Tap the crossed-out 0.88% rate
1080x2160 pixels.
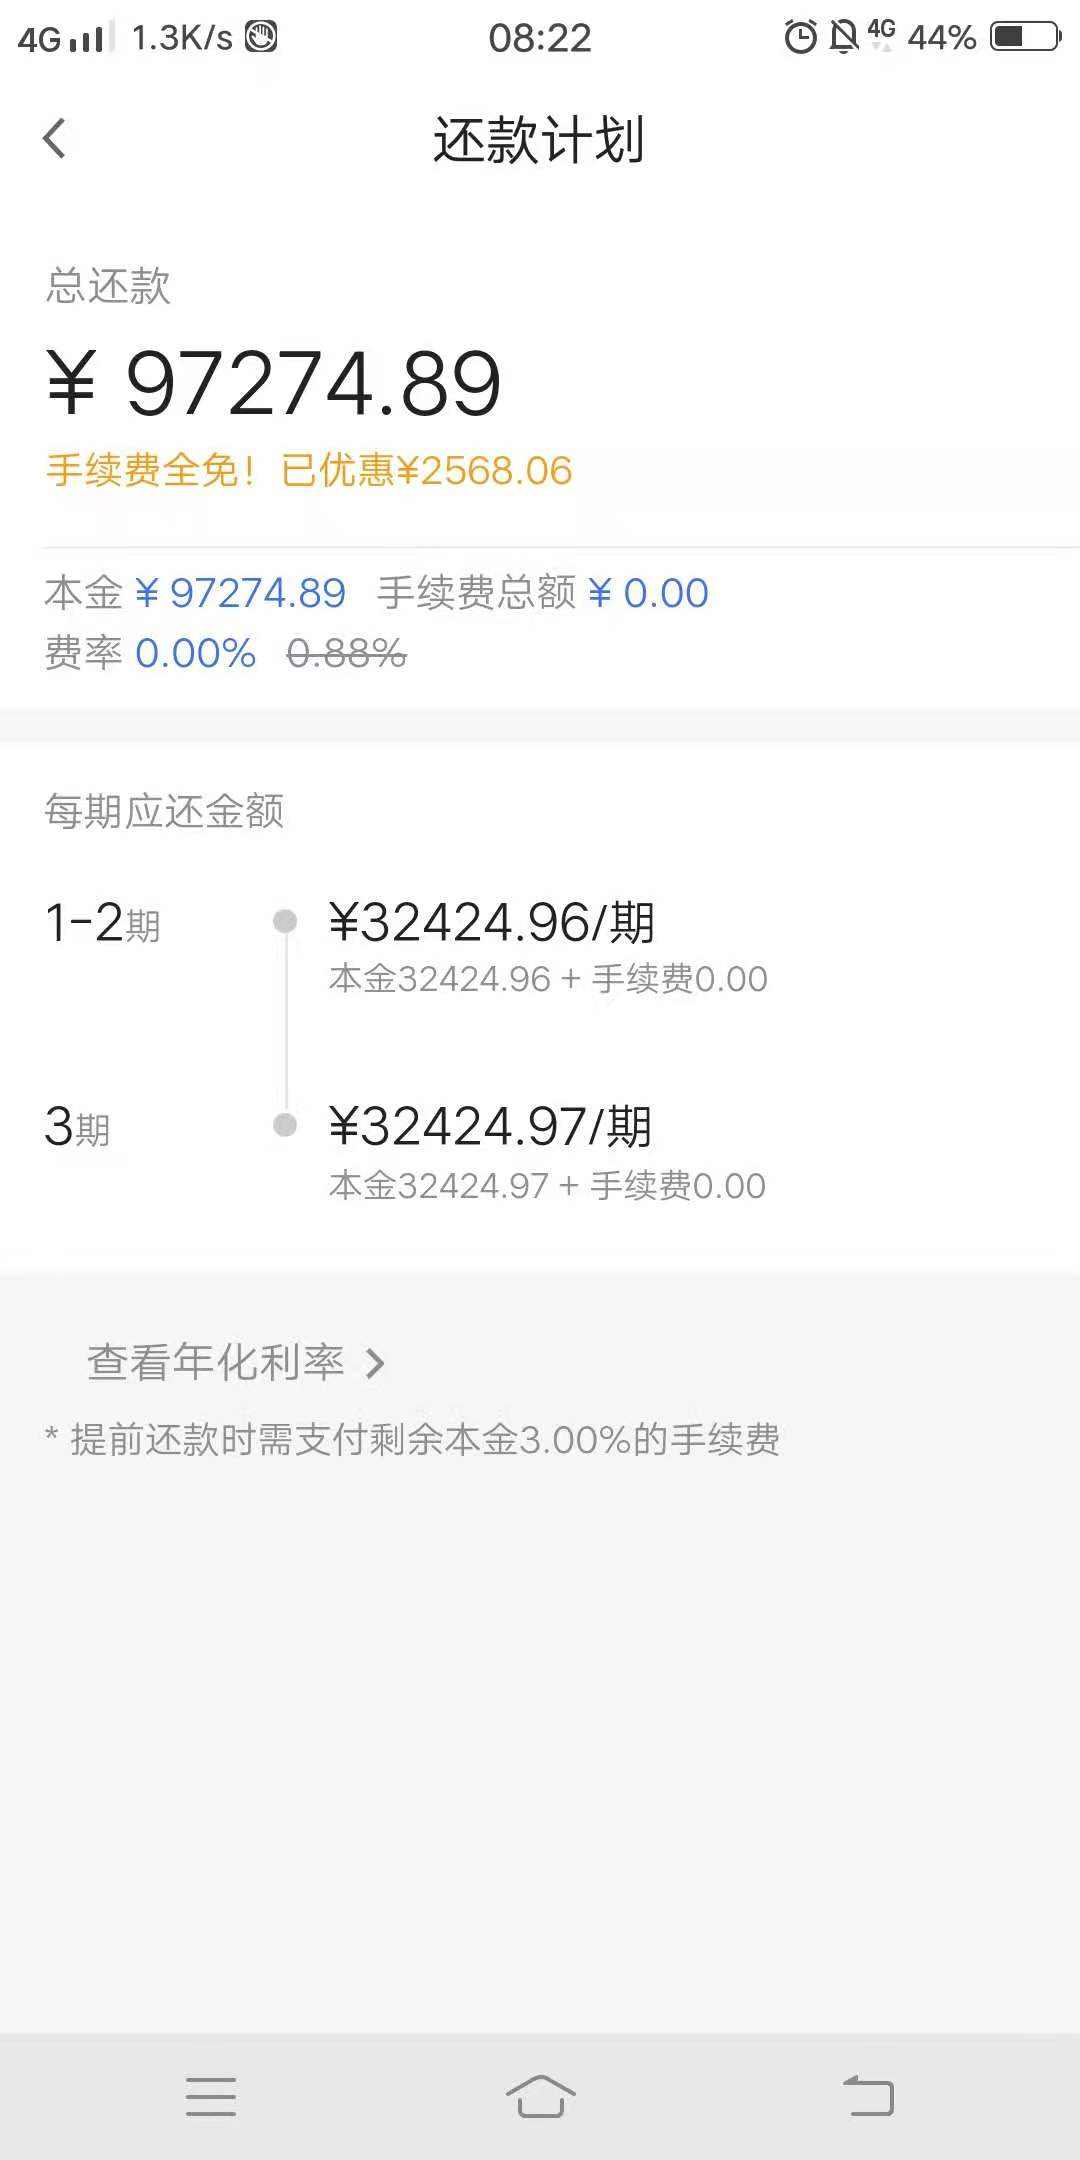point(346,653)
